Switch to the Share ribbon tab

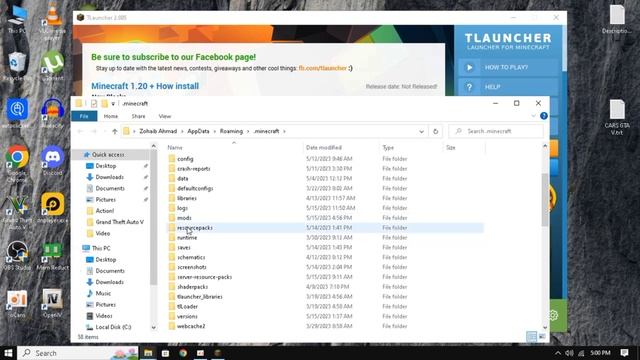click(138, 116)
